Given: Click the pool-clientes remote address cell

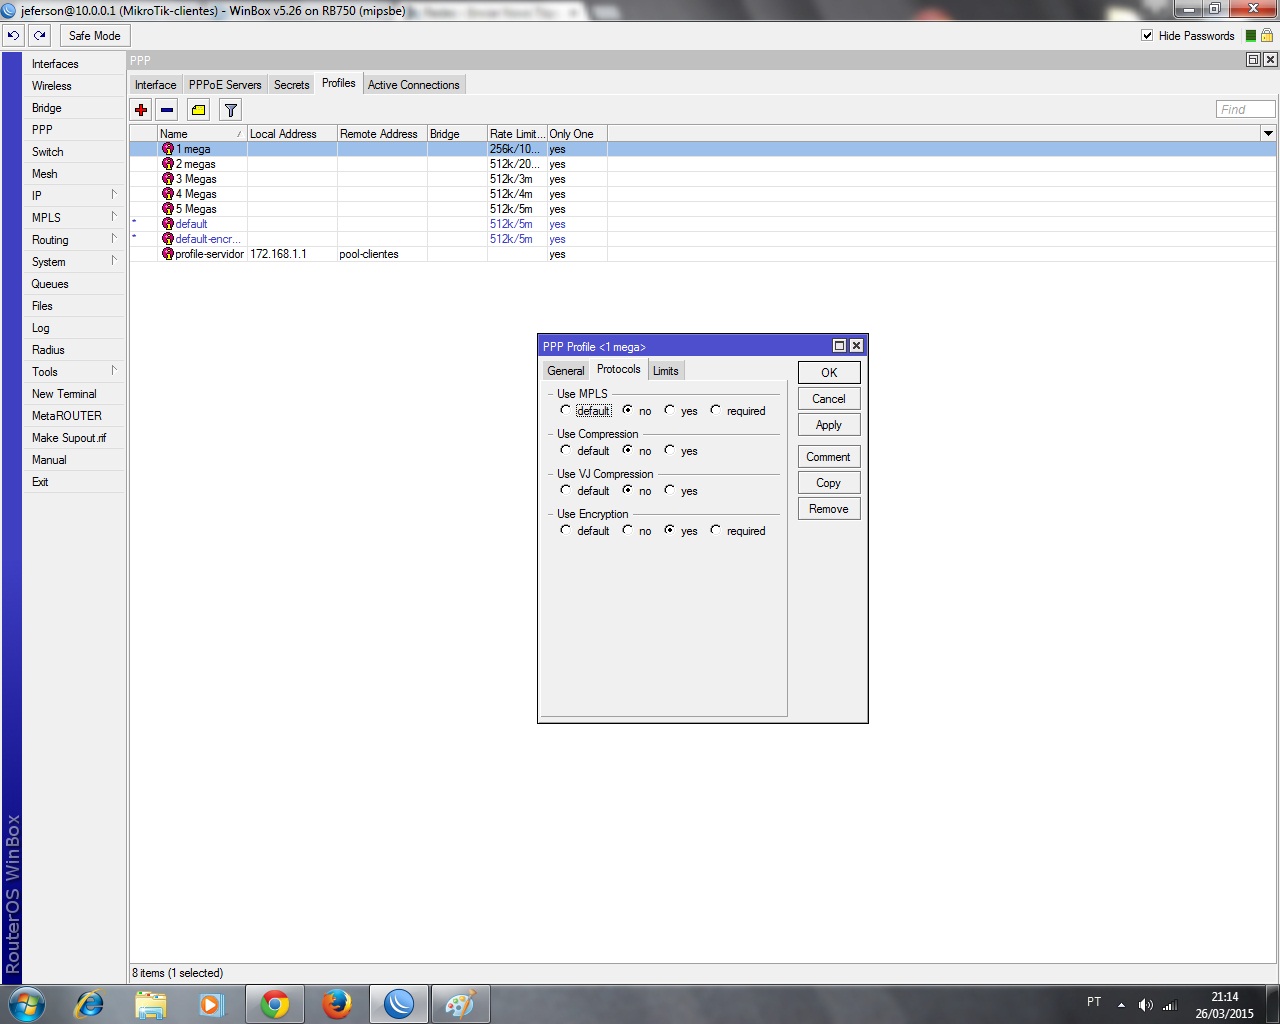Looking at the screenshot, I should 369,254.
